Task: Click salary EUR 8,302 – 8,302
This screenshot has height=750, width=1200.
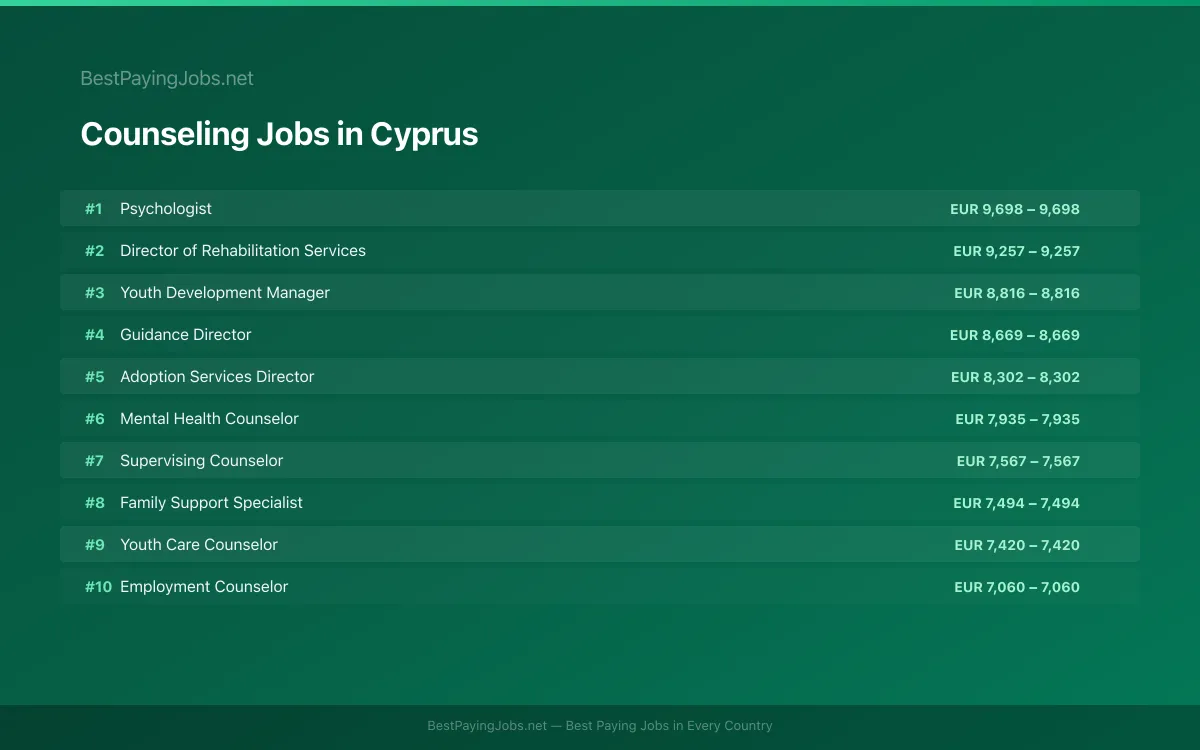Action: pyautogui.click(x=1015, y=377)
